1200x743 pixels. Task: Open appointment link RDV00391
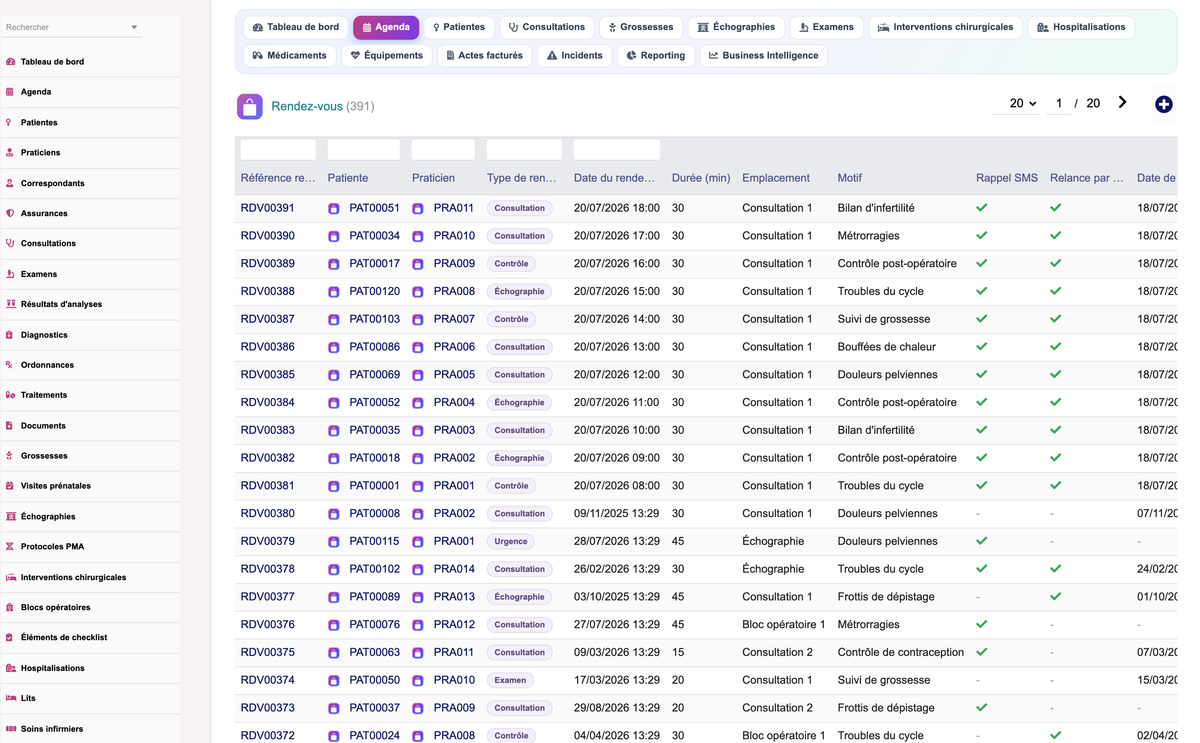tap(267, 208)
